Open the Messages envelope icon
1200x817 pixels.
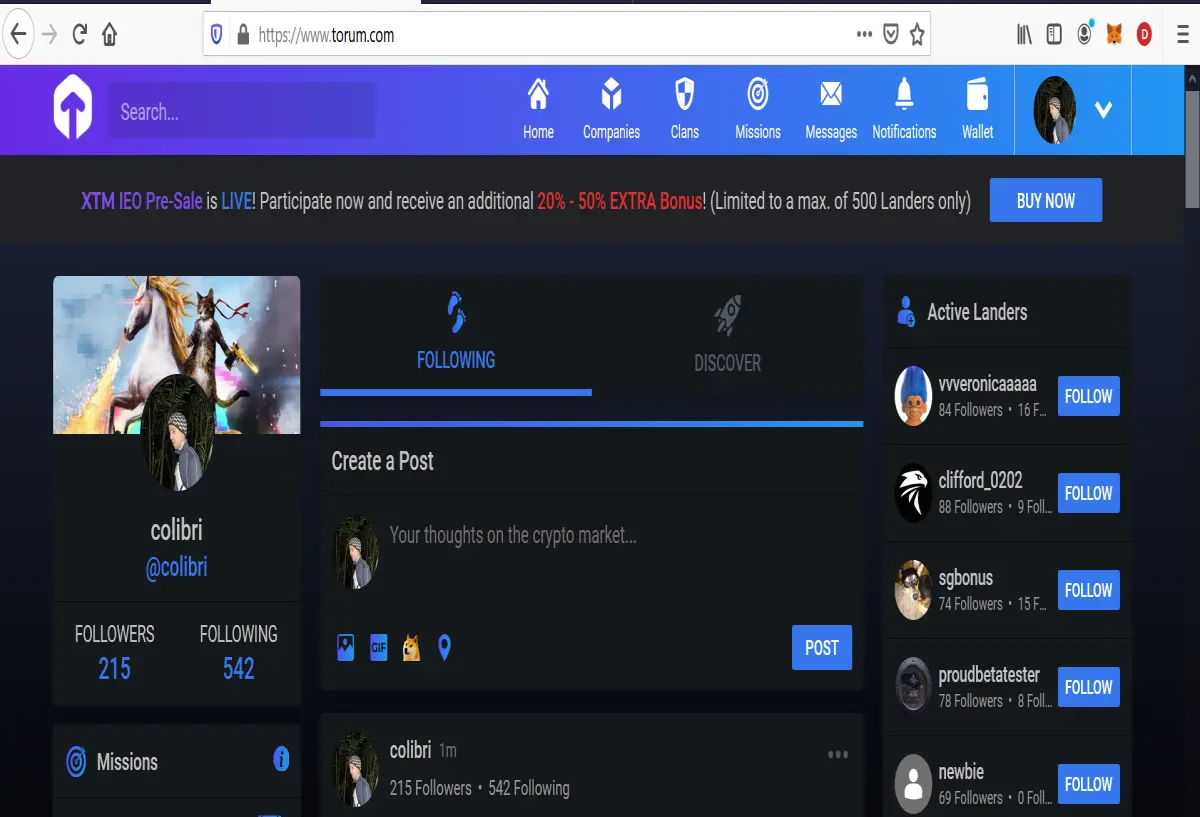[831, 96]
